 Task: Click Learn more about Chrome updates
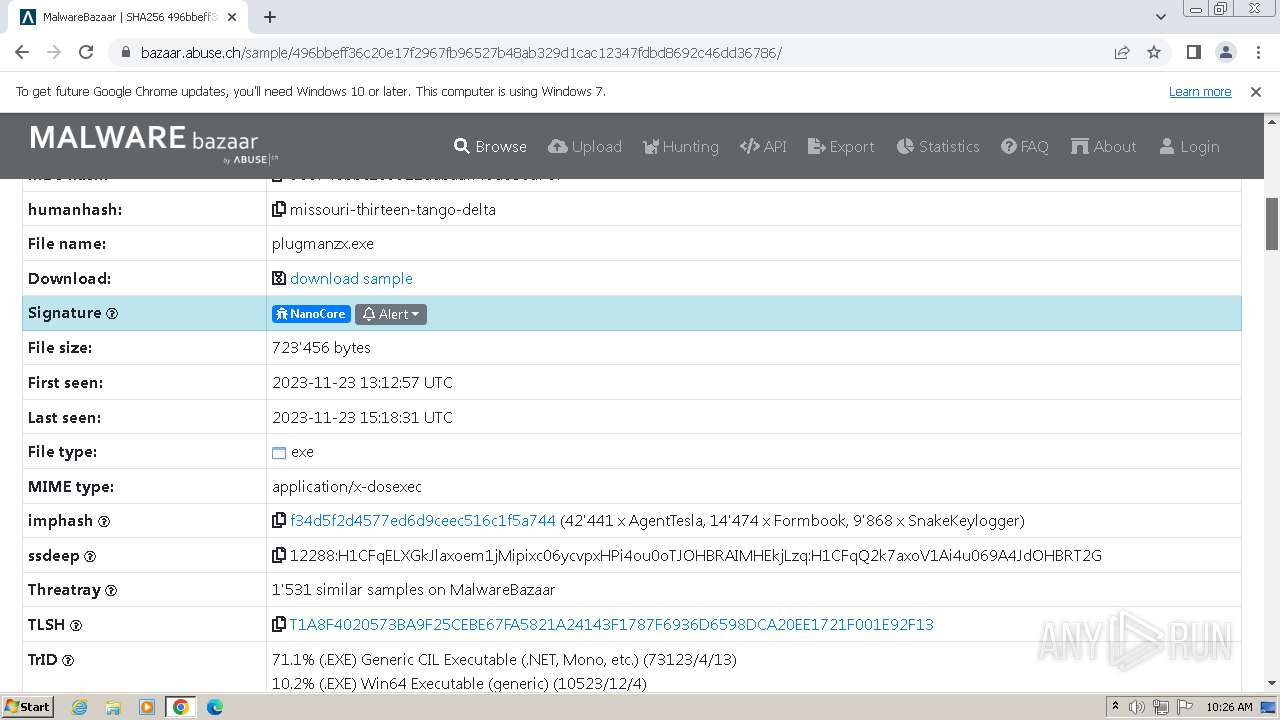tap(1200, 92)
